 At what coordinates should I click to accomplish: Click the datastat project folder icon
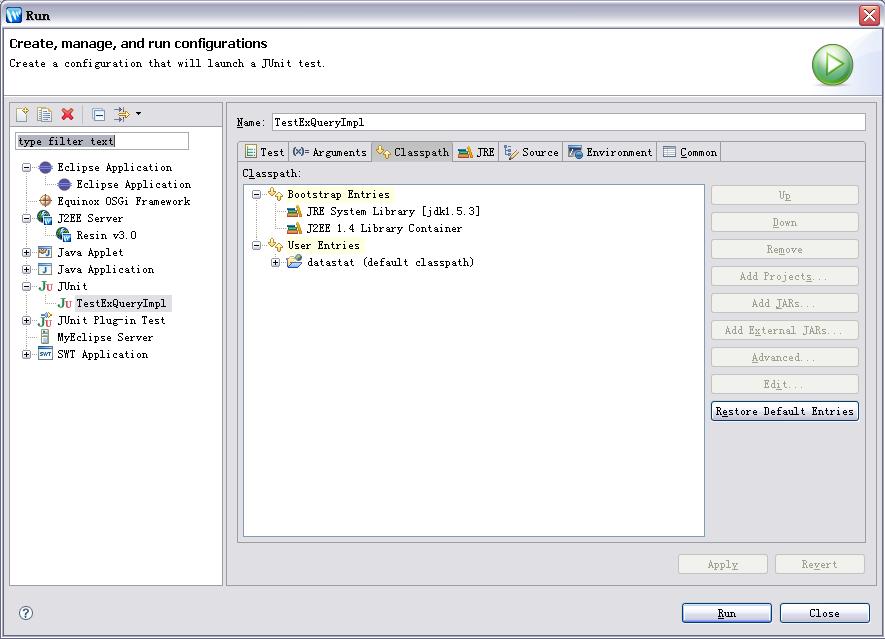point(294,262)
